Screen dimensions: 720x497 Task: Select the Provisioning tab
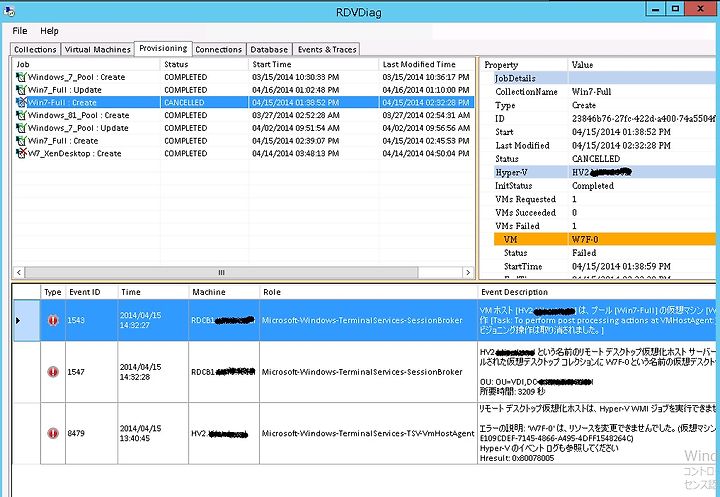(x=163, y=48)
